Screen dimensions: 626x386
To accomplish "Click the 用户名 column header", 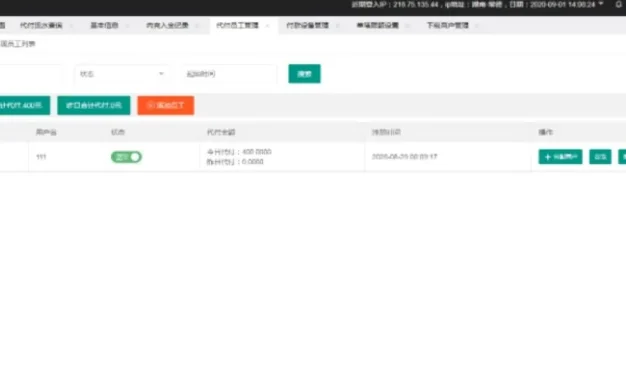I will pos(46,132).
